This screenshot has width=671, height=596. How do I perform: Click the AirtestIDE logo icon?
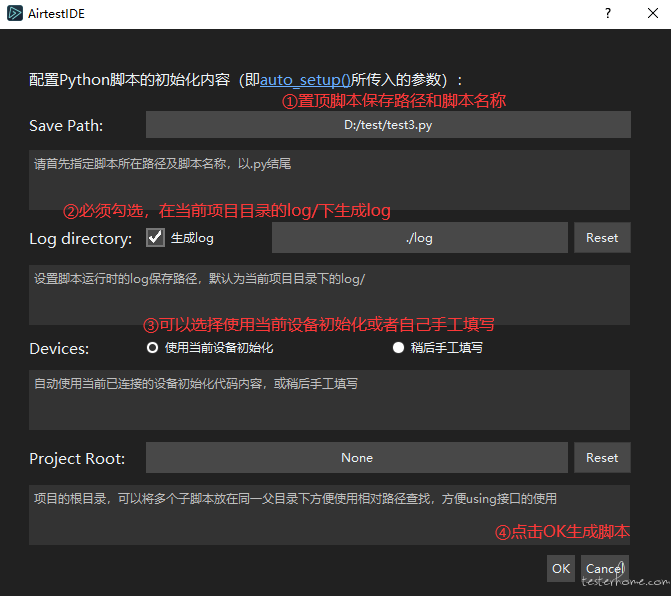pyautogui.click(x=15, y=13)
